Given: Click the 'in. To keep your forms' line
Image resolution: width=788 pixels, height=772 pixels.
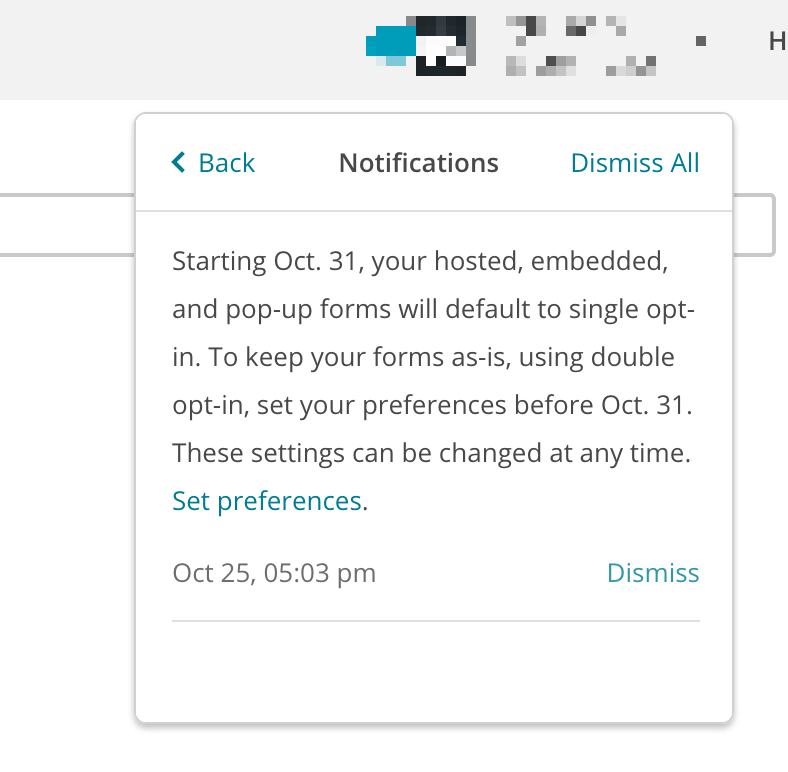Looking at the screenshot, I should (x=423, y=357).
